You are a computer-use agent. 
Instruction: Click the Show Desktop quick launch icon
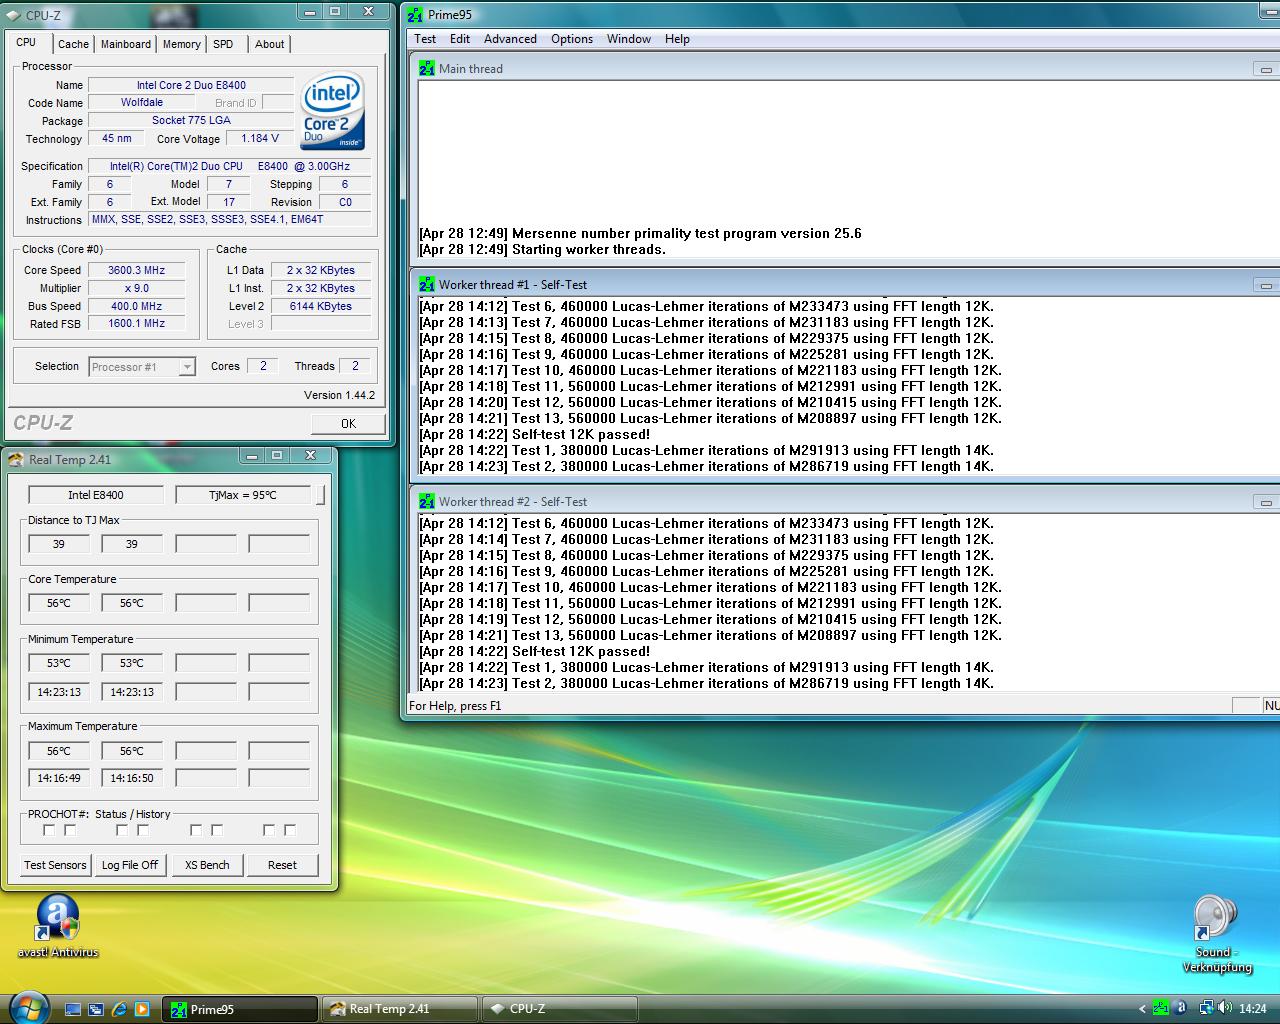tap(73, 1009)
